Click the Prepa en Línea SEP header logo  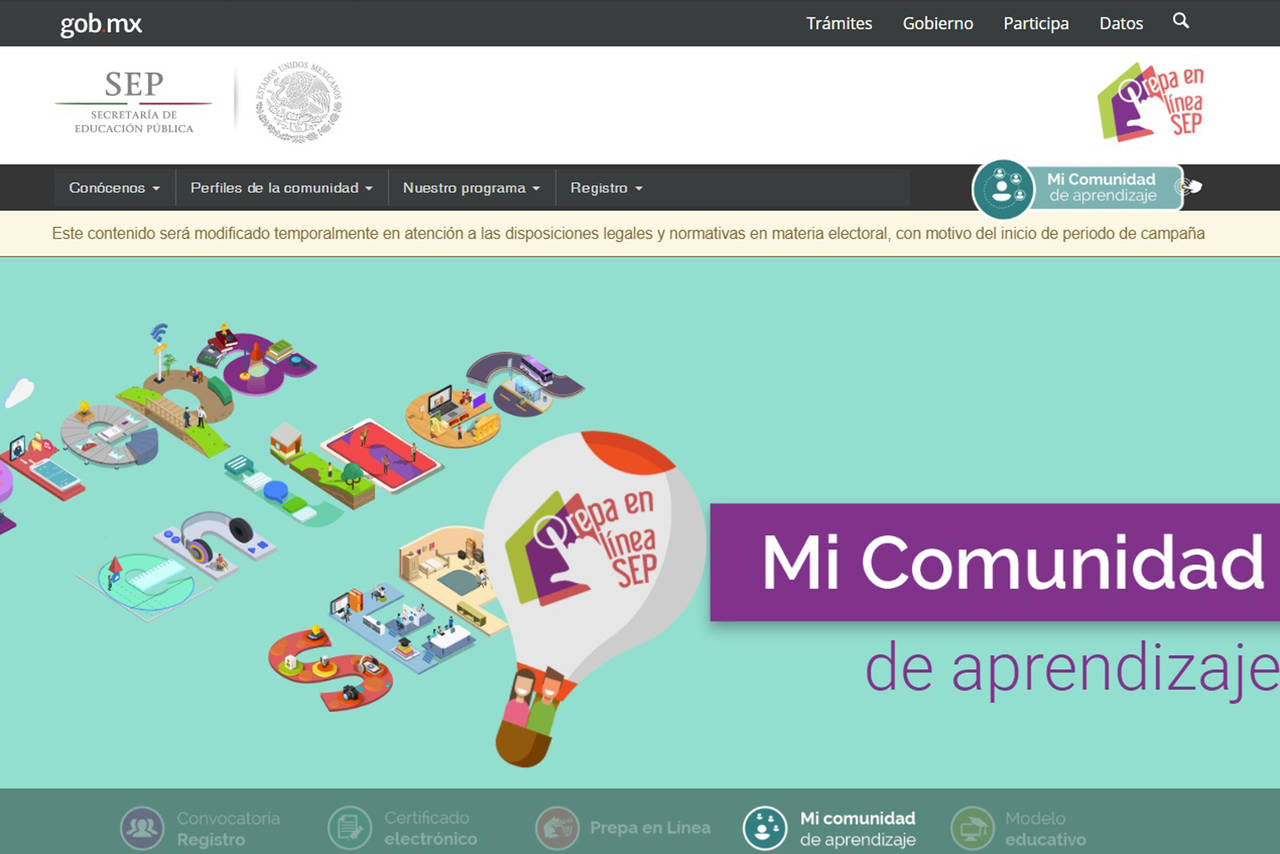tap(1151, 102)
